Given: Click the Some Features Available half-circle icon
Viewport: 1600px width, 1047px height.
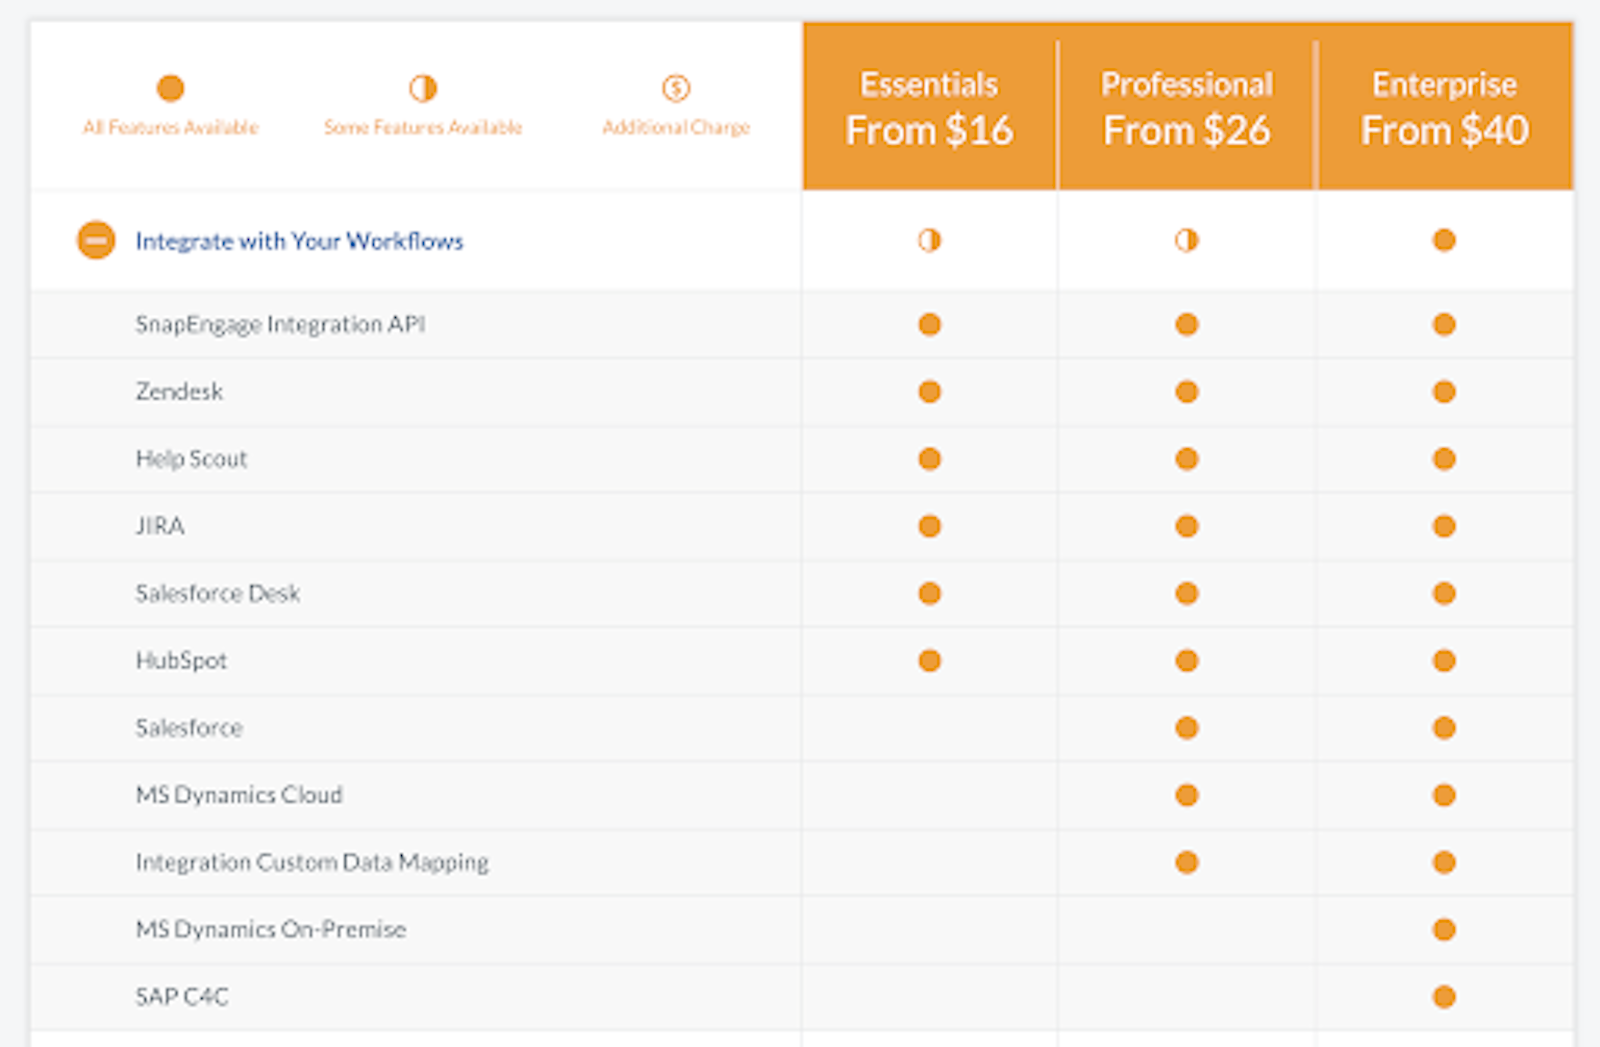Looking at the screenshot, I should point(423,88).
